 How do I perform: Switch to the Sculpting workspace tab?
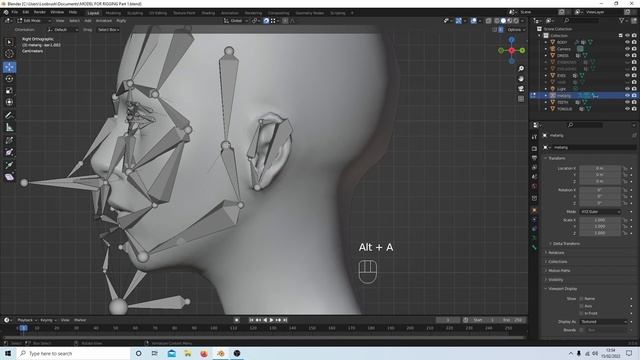pyautogui.click(x=135, y=13)
